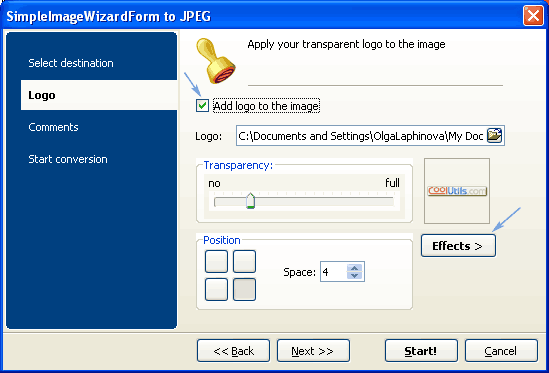Uncheck Add logo to the image

click(202, 105)
